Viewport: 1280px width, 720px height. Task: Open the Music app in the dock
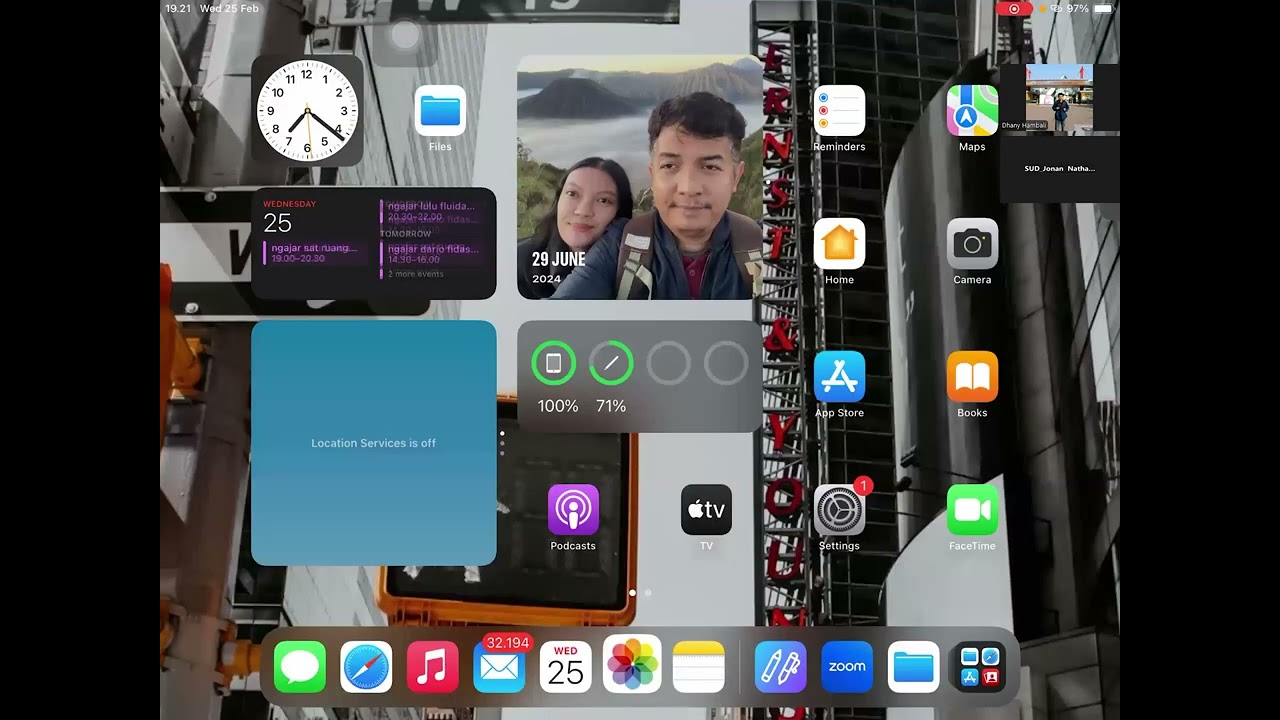[x=433, y=667]
